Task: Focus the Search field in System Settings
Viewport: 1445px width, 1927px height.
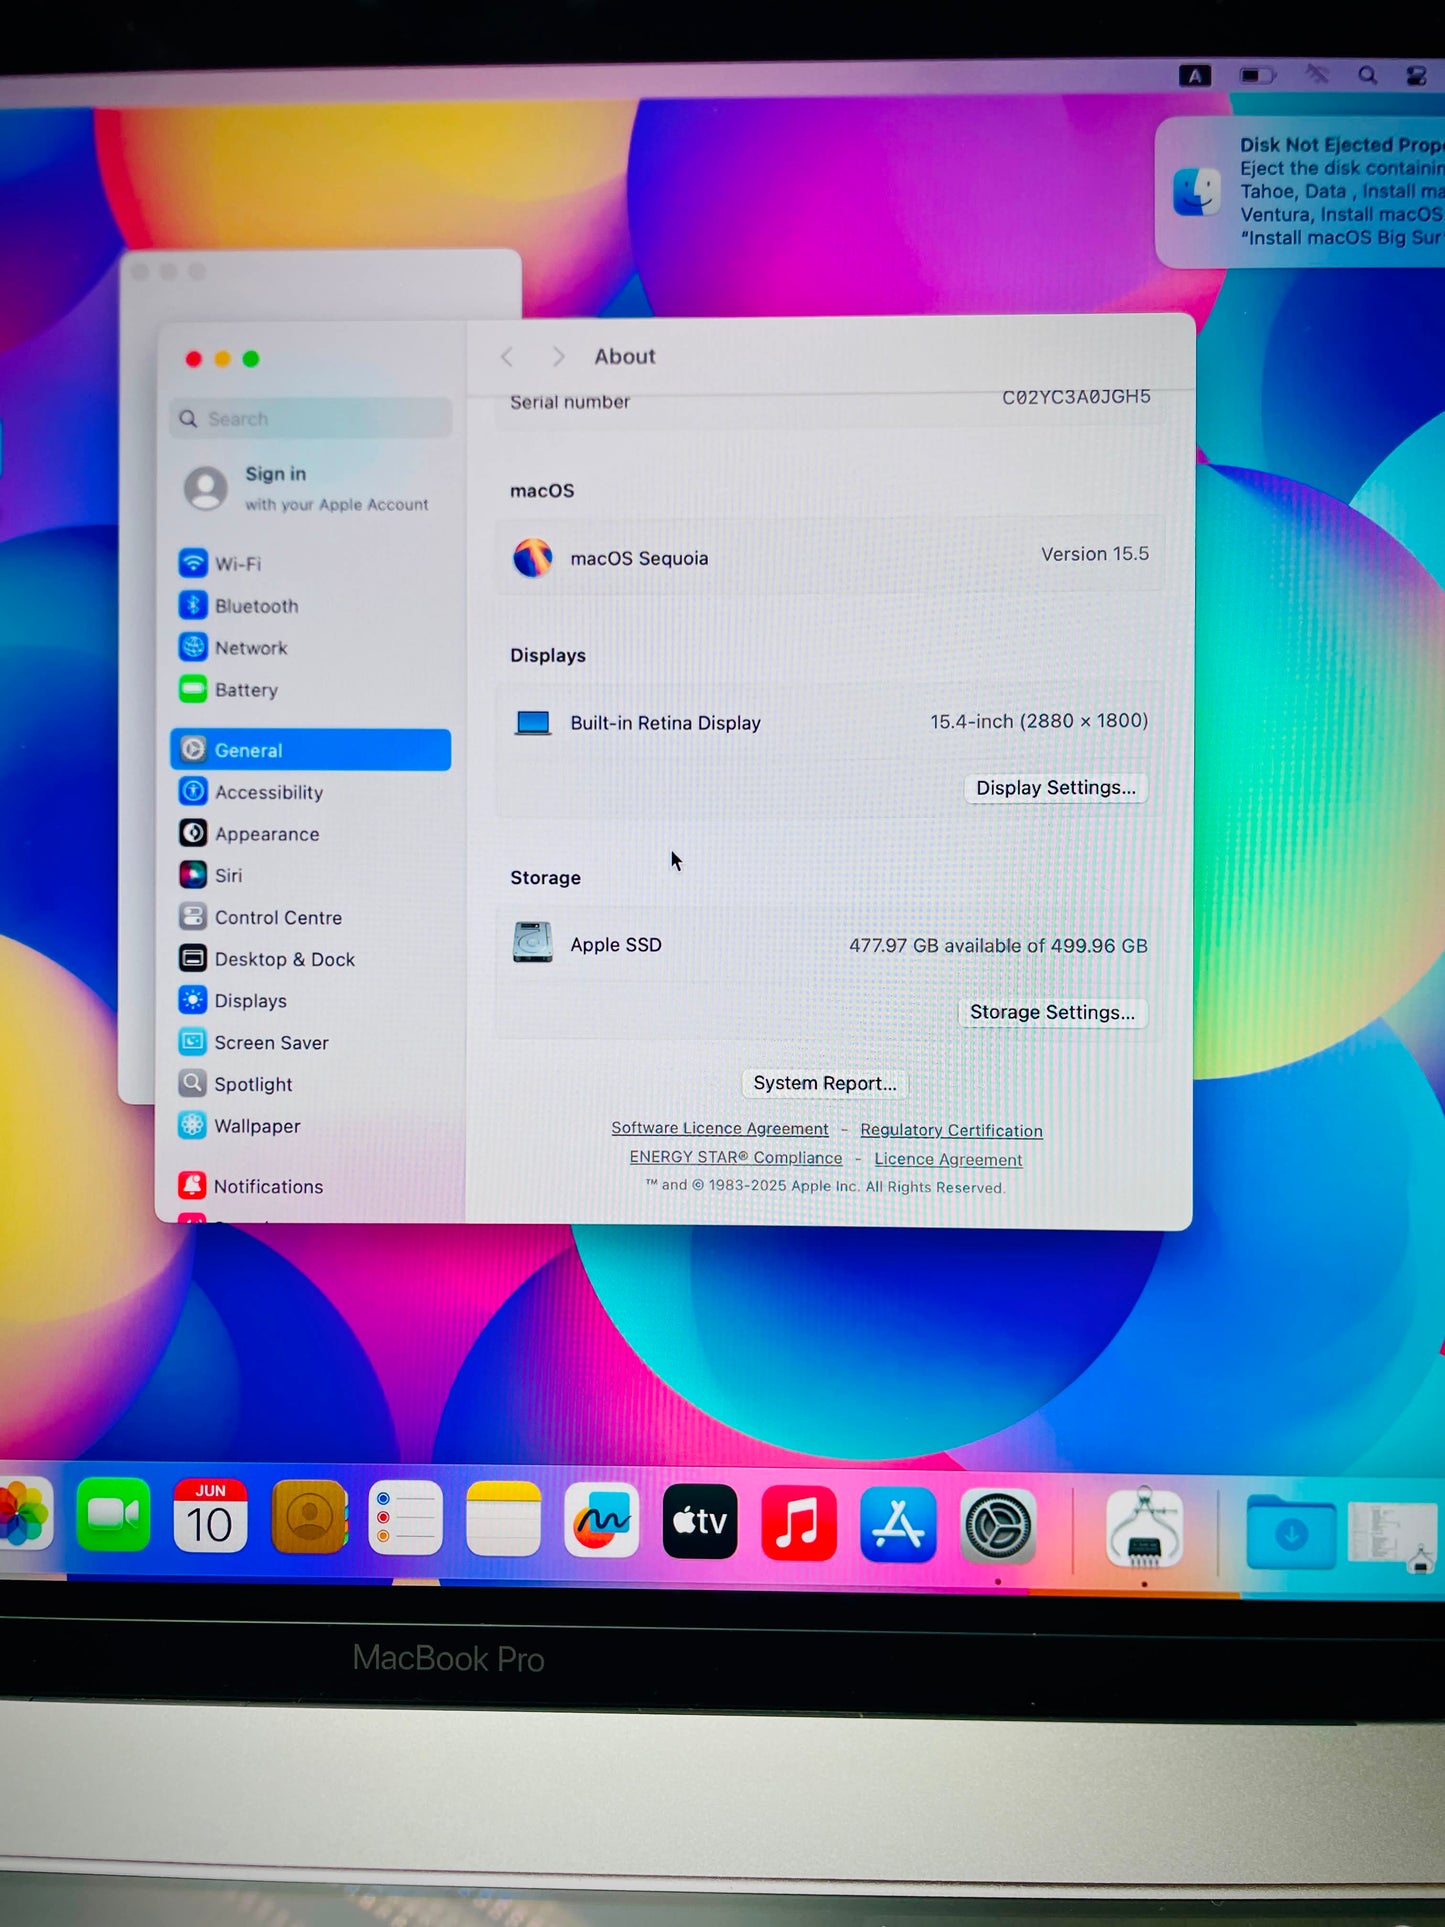Action: (311, 419)
